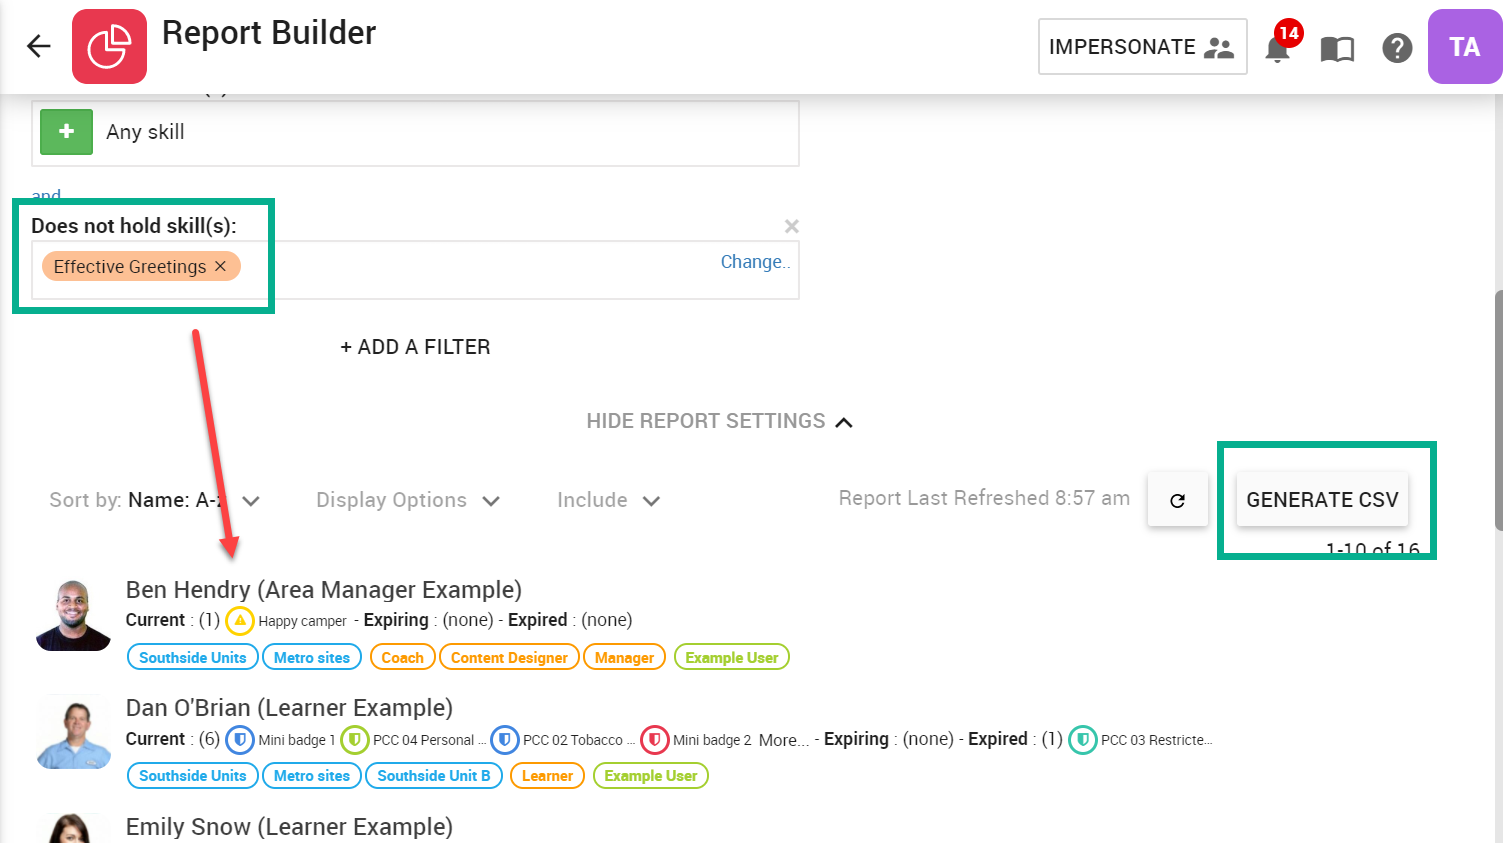Open the Include dropdown

click(608, 500)
